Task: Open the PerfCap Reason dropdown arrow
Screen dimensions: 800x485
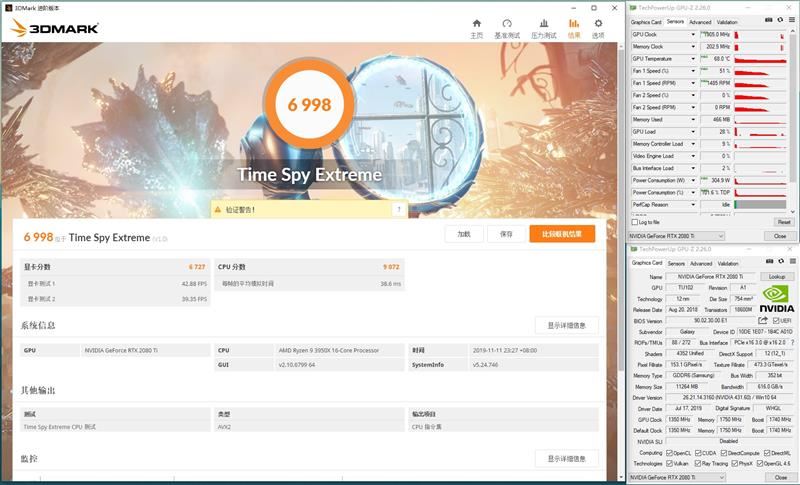Action: (x=693, y=205)
